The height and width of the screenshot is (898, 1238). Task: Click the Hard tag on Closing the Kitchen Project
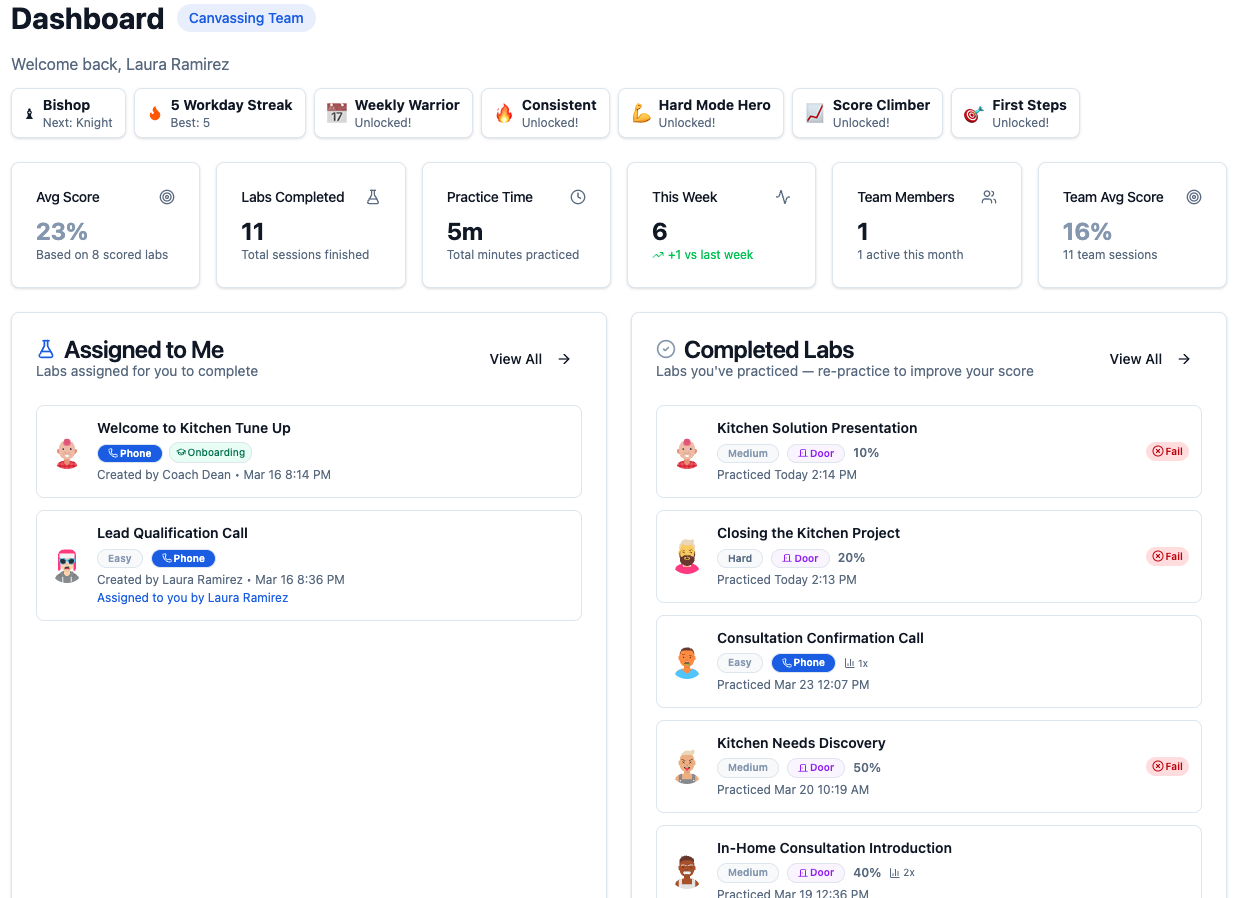(x=740, y=559)
